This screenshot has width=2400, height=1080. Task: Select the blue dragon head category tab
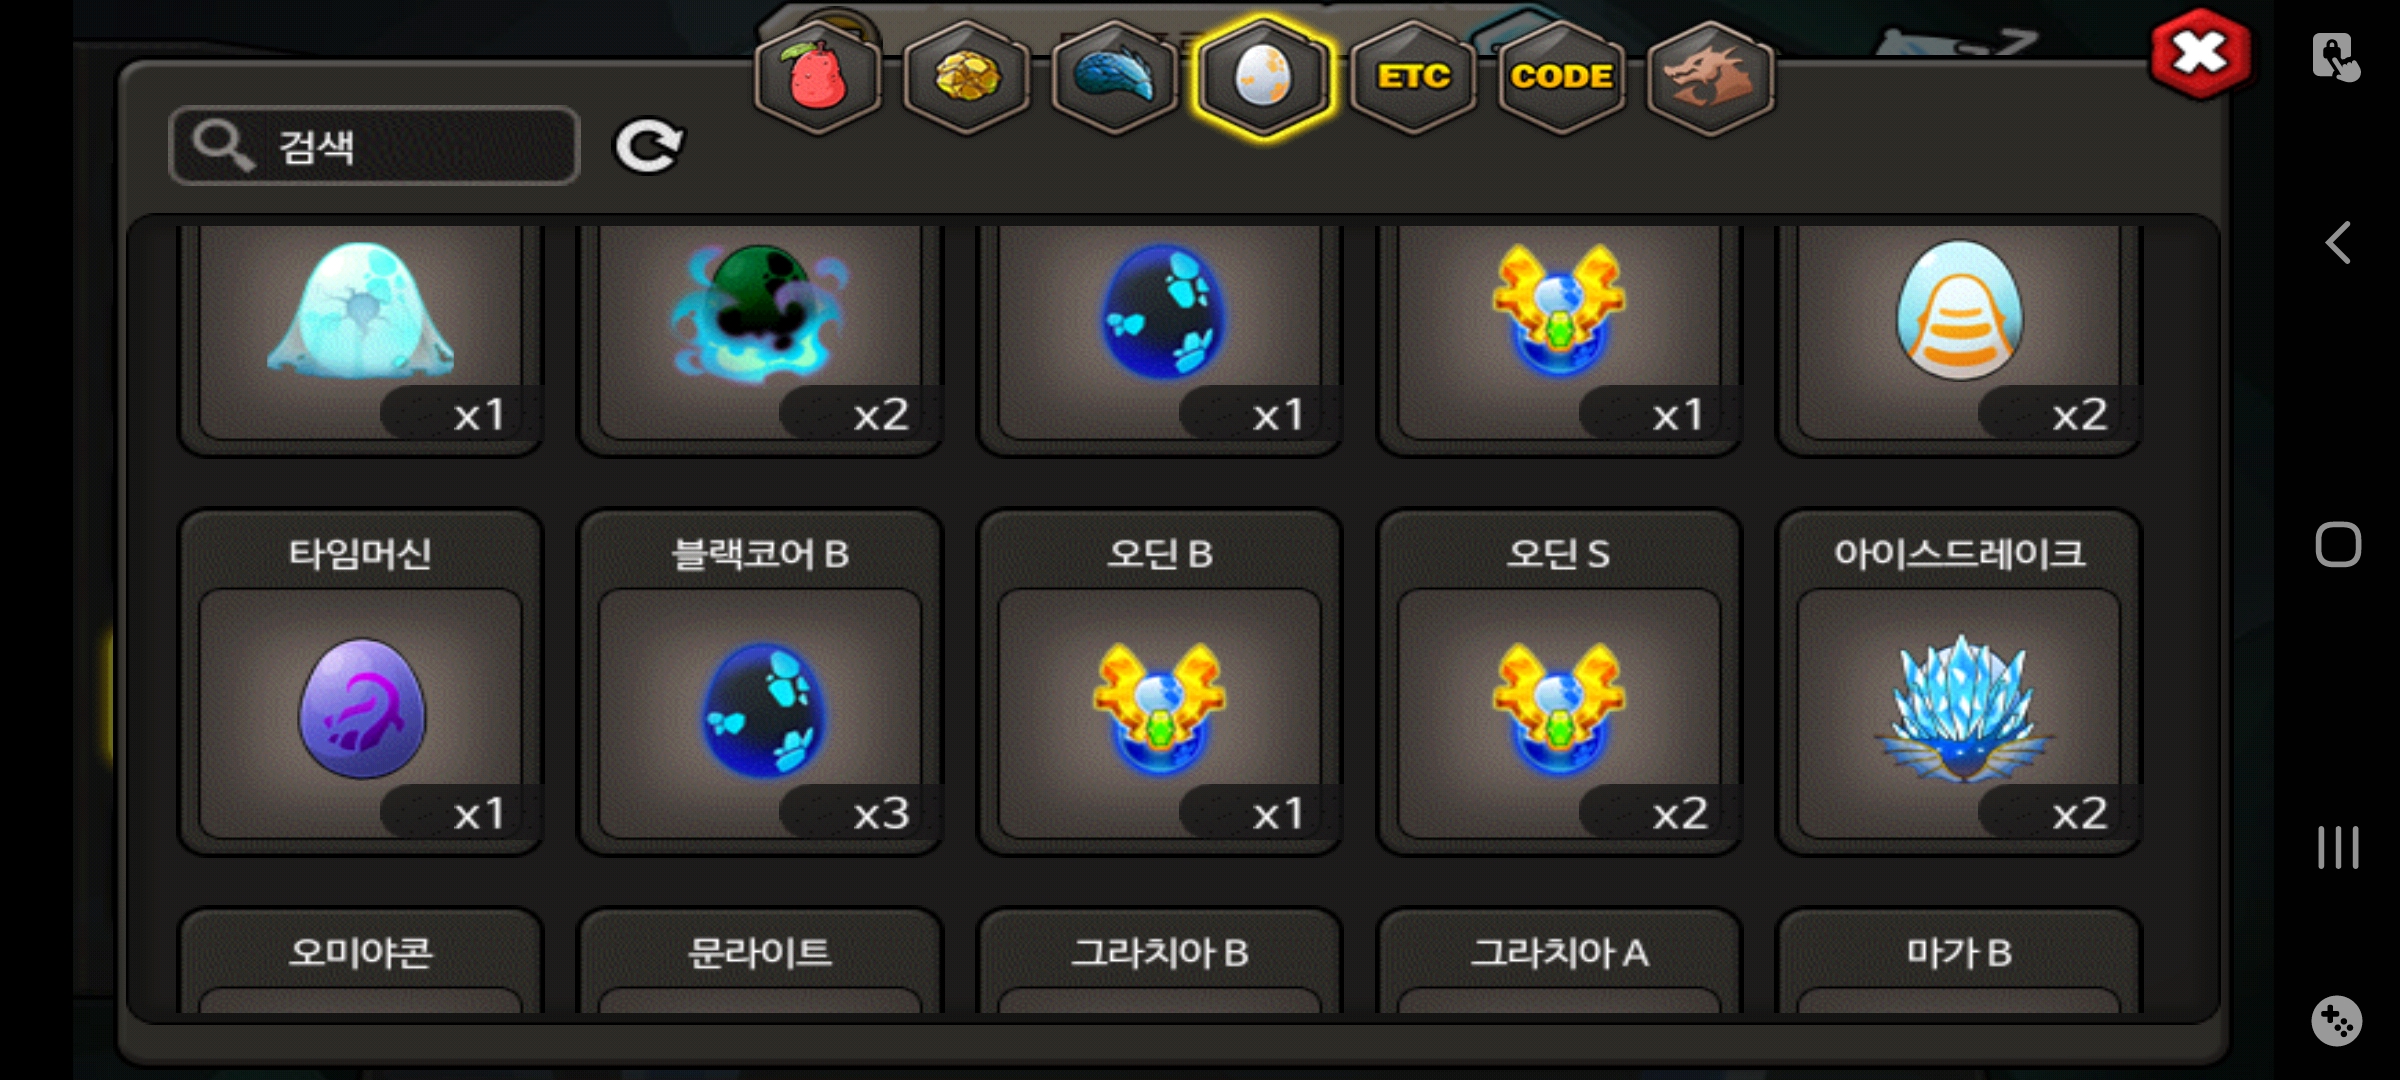(1115, 77)
